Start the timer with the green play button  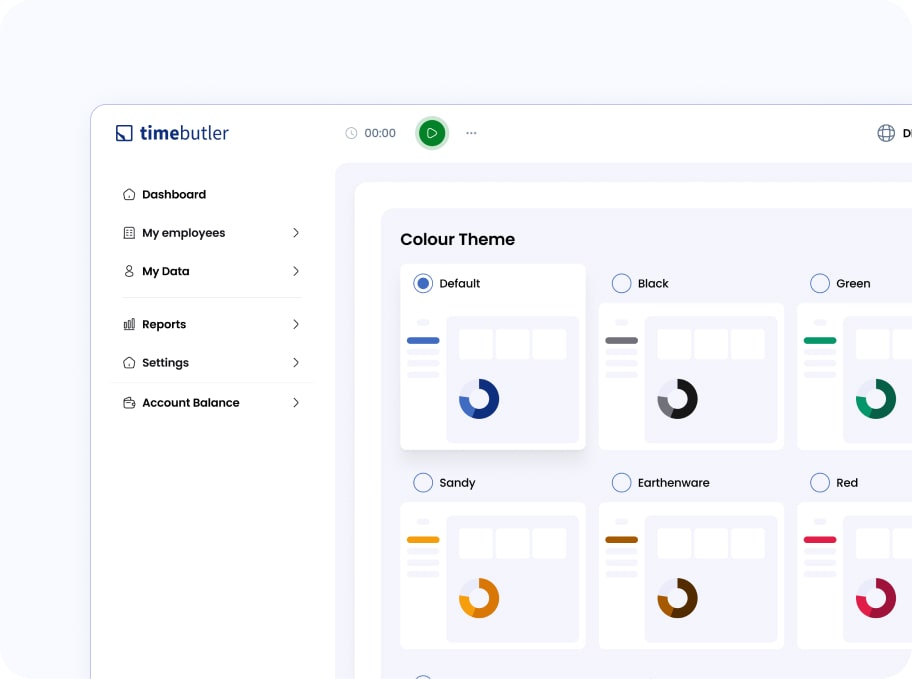coord(432,133)
